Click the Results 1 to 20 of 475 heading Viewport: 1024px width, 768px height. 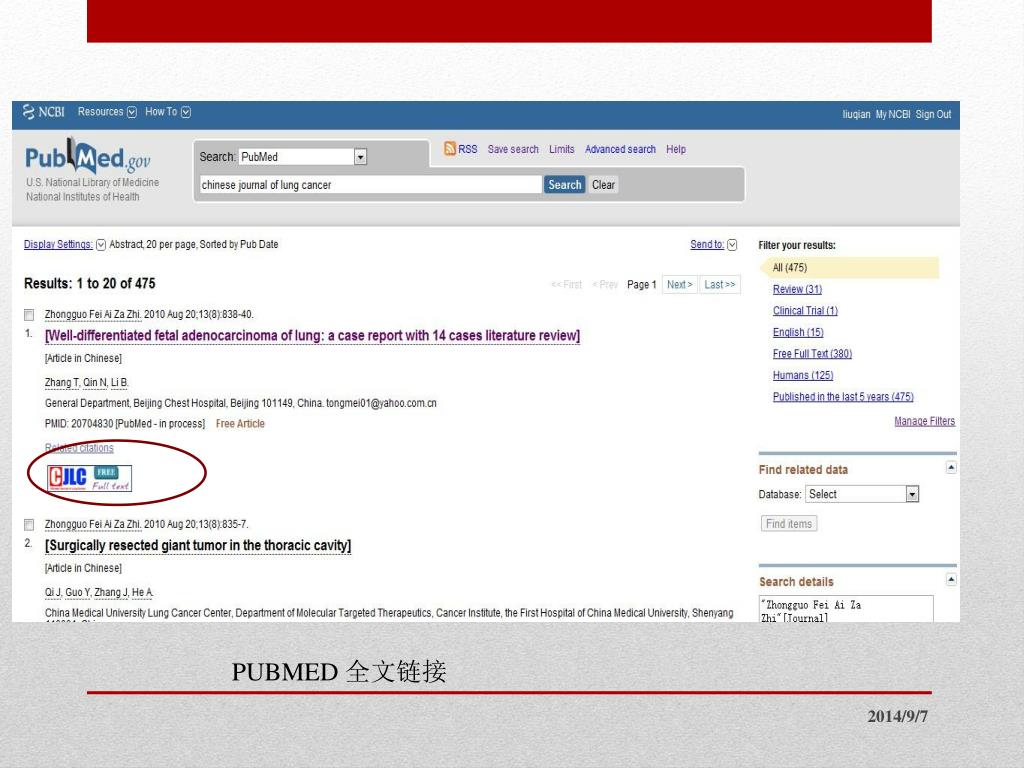(x=90, y=283)
